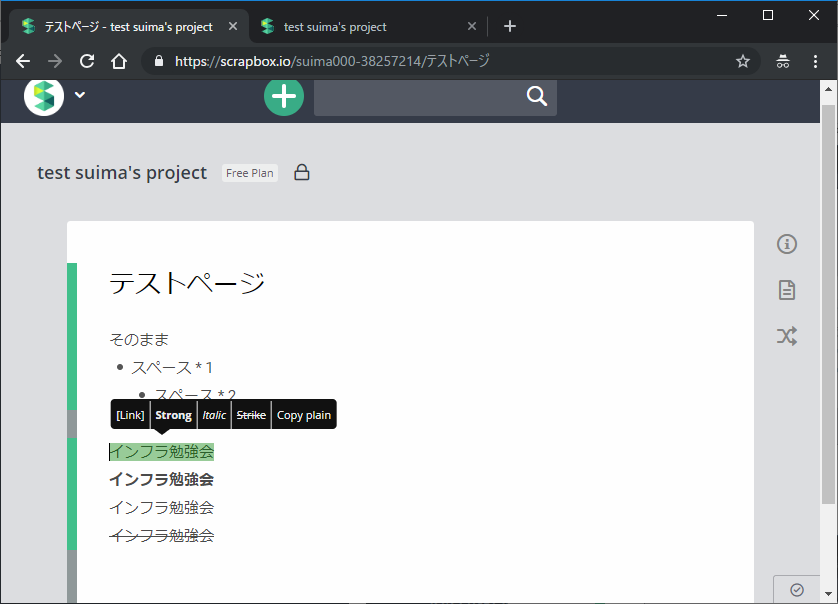Apply Italic formatting to selection

point(214,415)
